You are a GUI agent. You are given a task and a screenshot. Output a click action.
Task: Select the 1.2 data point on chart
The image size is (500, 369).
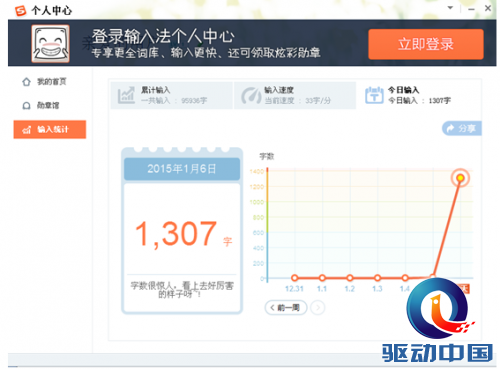pos(350,278)
